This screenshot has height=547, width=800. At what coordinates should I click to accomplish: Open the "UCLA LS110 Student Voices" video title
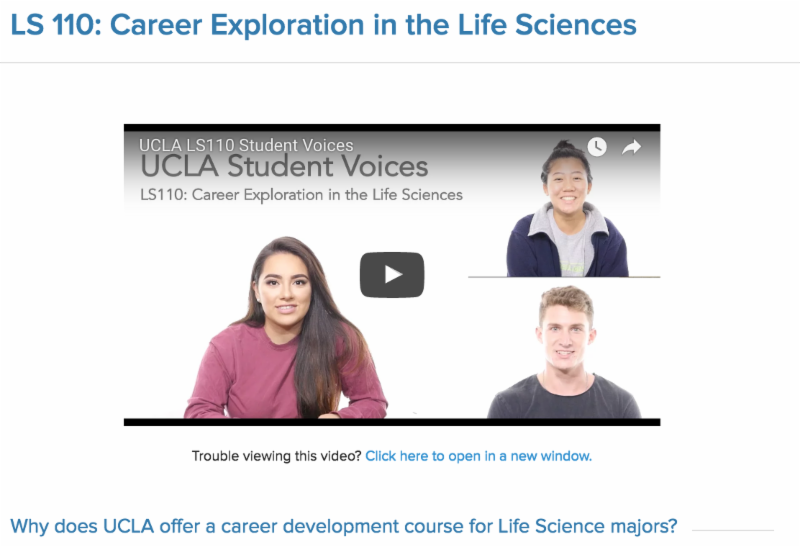click(x=246, y=146)
